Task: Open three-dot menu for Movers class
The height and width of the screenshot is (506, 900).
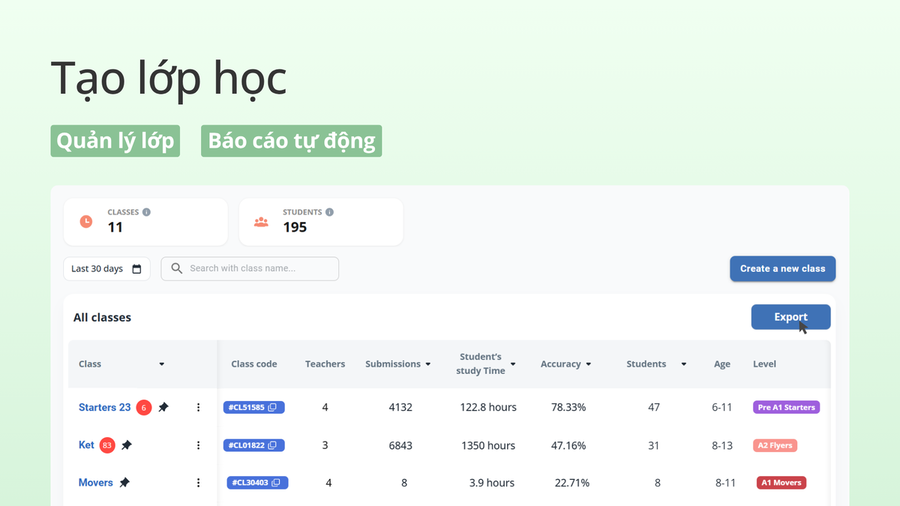Action: point(198,482)
